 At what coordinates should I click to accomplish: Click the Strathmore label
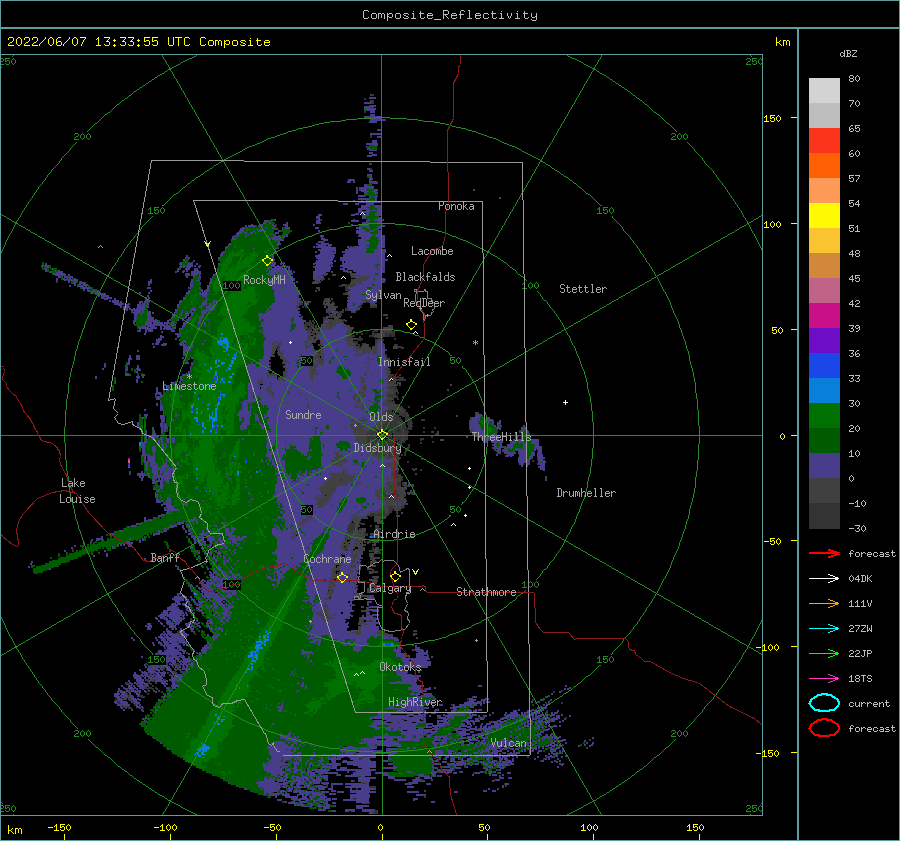(486, 592)
